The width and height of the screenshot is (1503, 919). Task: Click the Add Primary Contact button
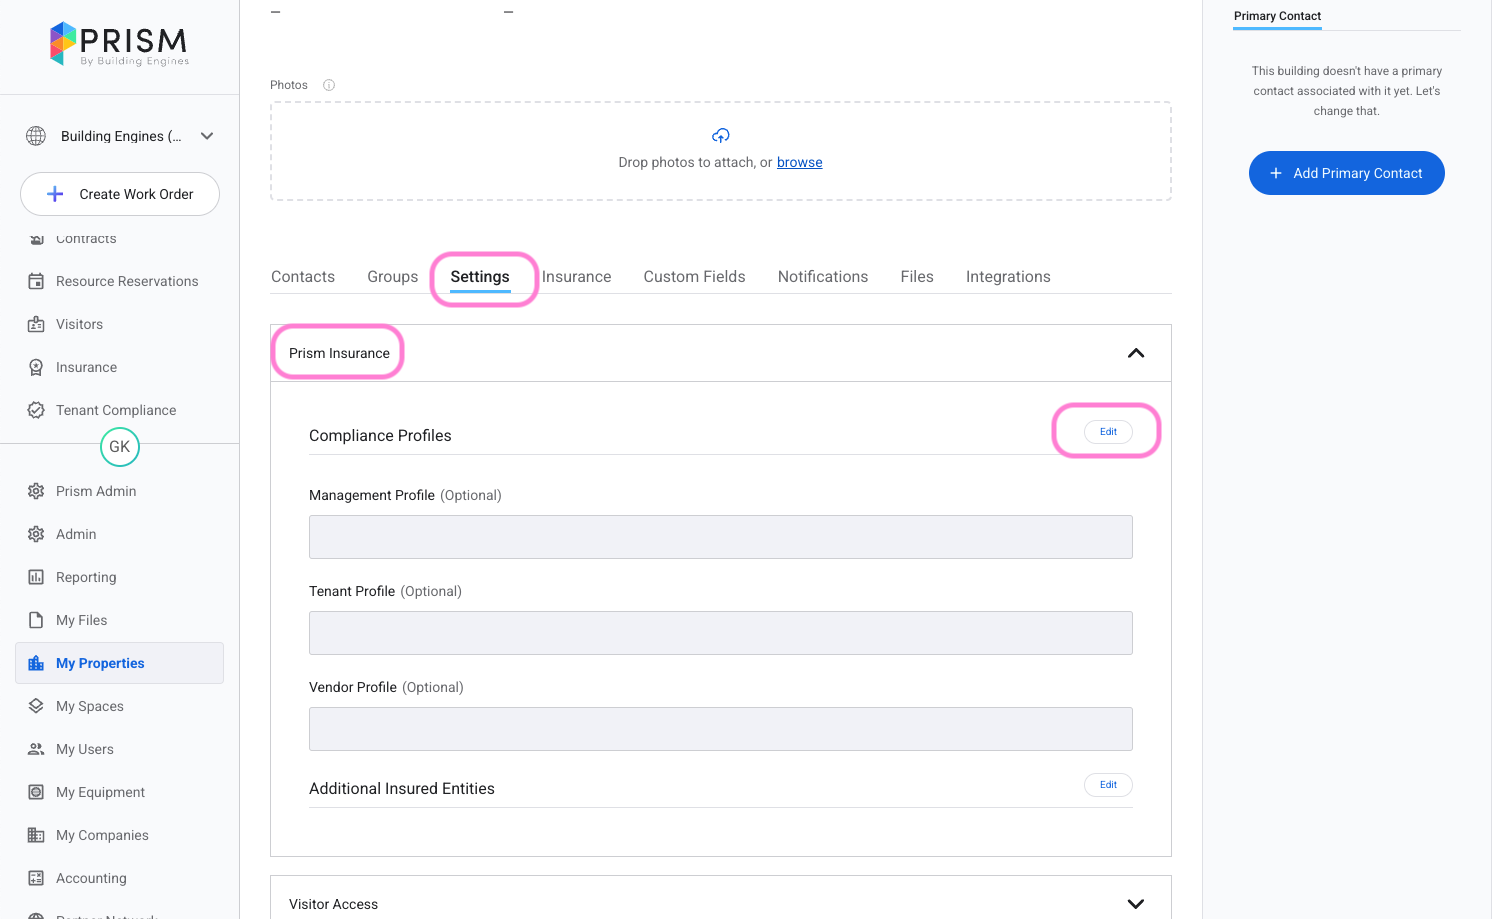[1346, 173]
